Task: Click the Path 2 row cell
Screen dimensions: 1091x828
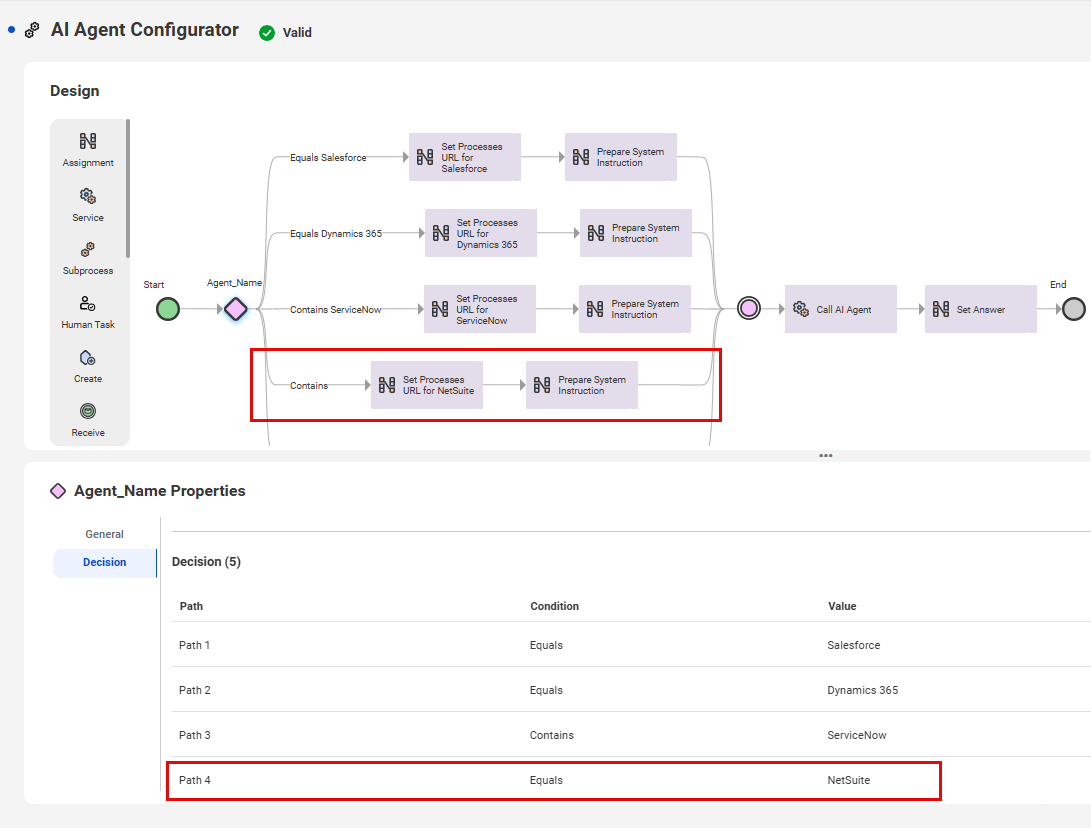Action: pyautogui.click(x=194, y=690)
